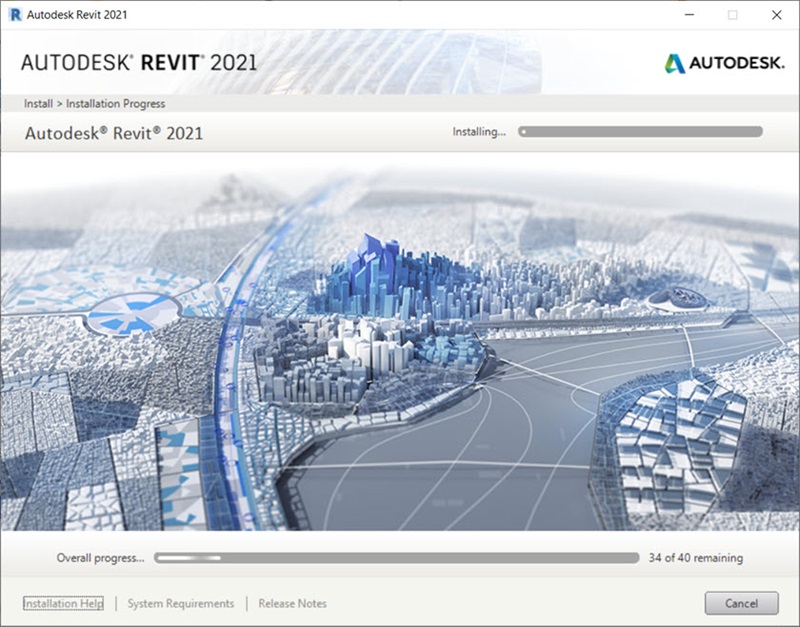Open the System Requirements link
Screen dimensions: 800x627
[x=181, y=603]
